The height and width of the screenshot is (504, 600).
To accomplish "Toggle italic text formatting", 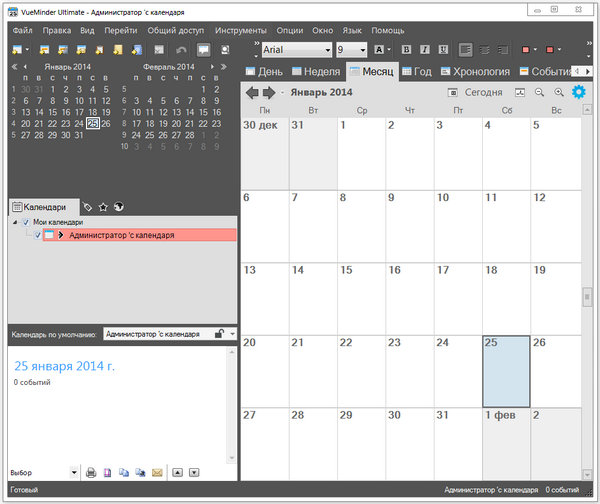I will [424, 49].
